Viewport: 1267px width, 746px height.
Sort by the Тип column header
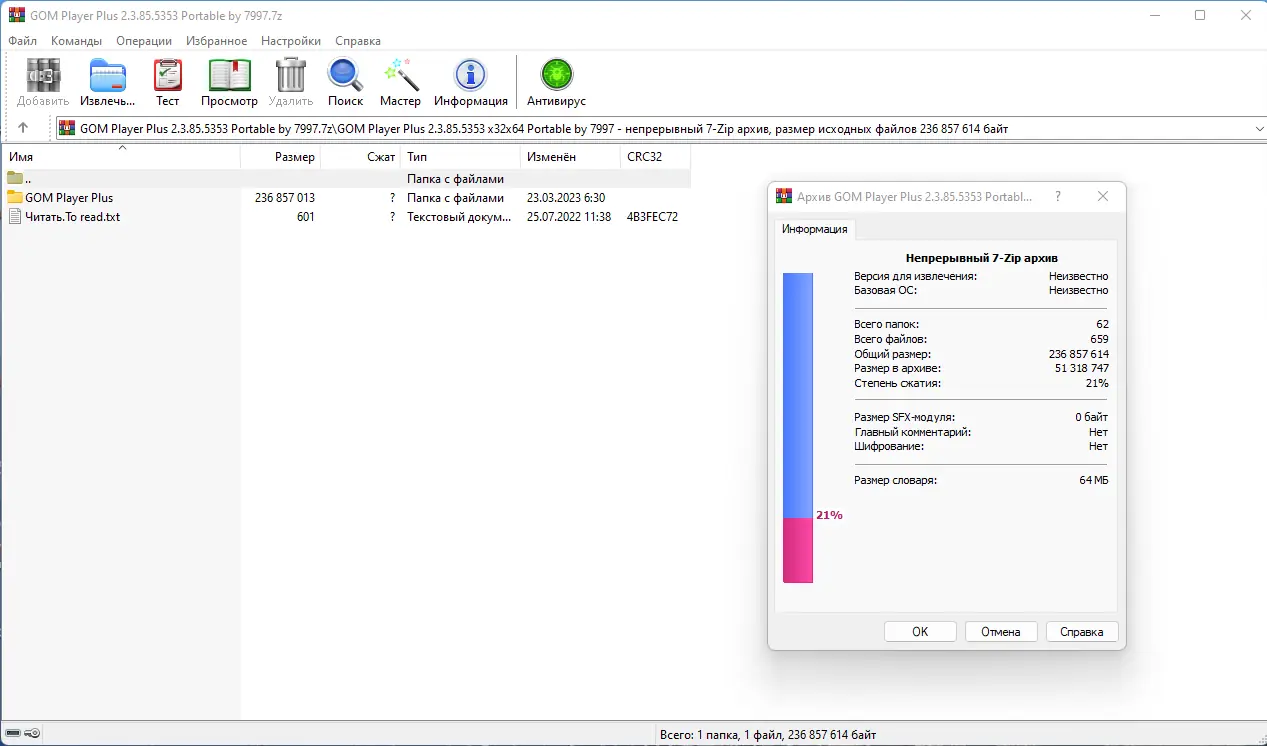[x=461, y=157]
